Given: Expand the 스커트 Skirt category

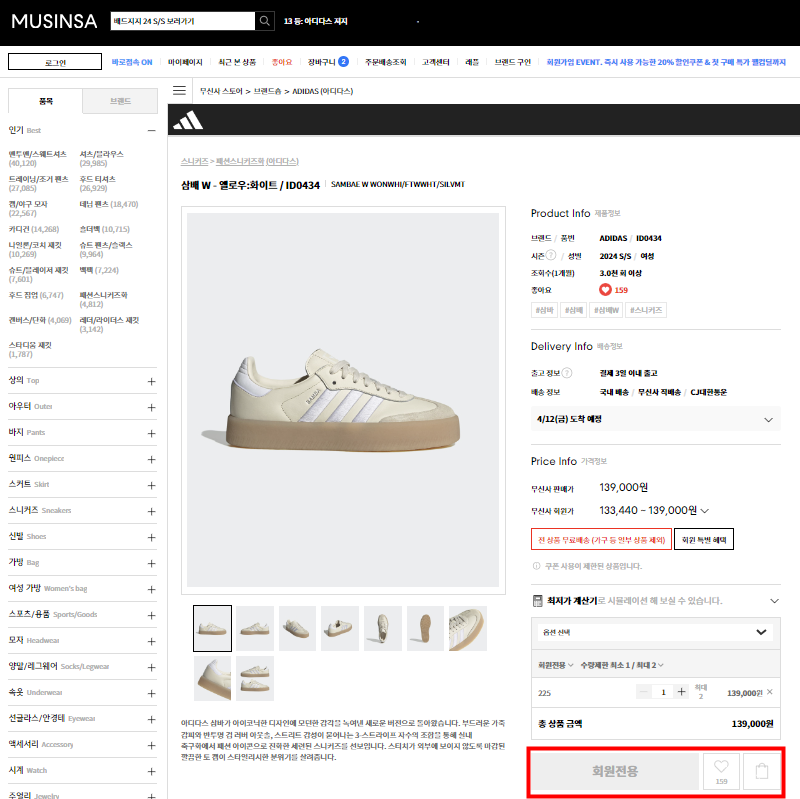Looking at the screenshot, I should 152,486.
